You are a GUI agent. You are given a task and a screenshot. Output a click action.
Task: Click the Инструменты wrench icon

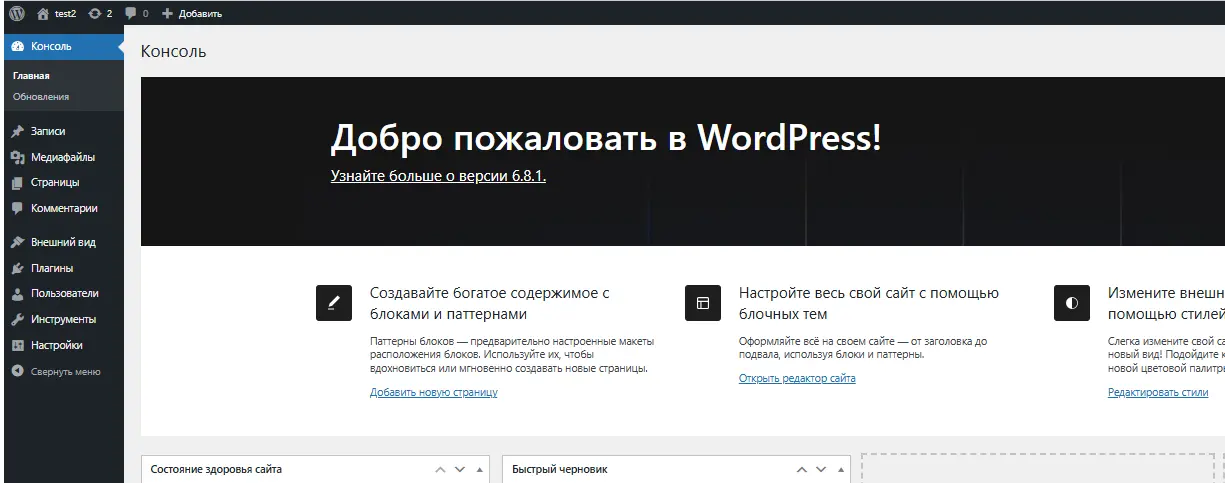click(17, 320)
